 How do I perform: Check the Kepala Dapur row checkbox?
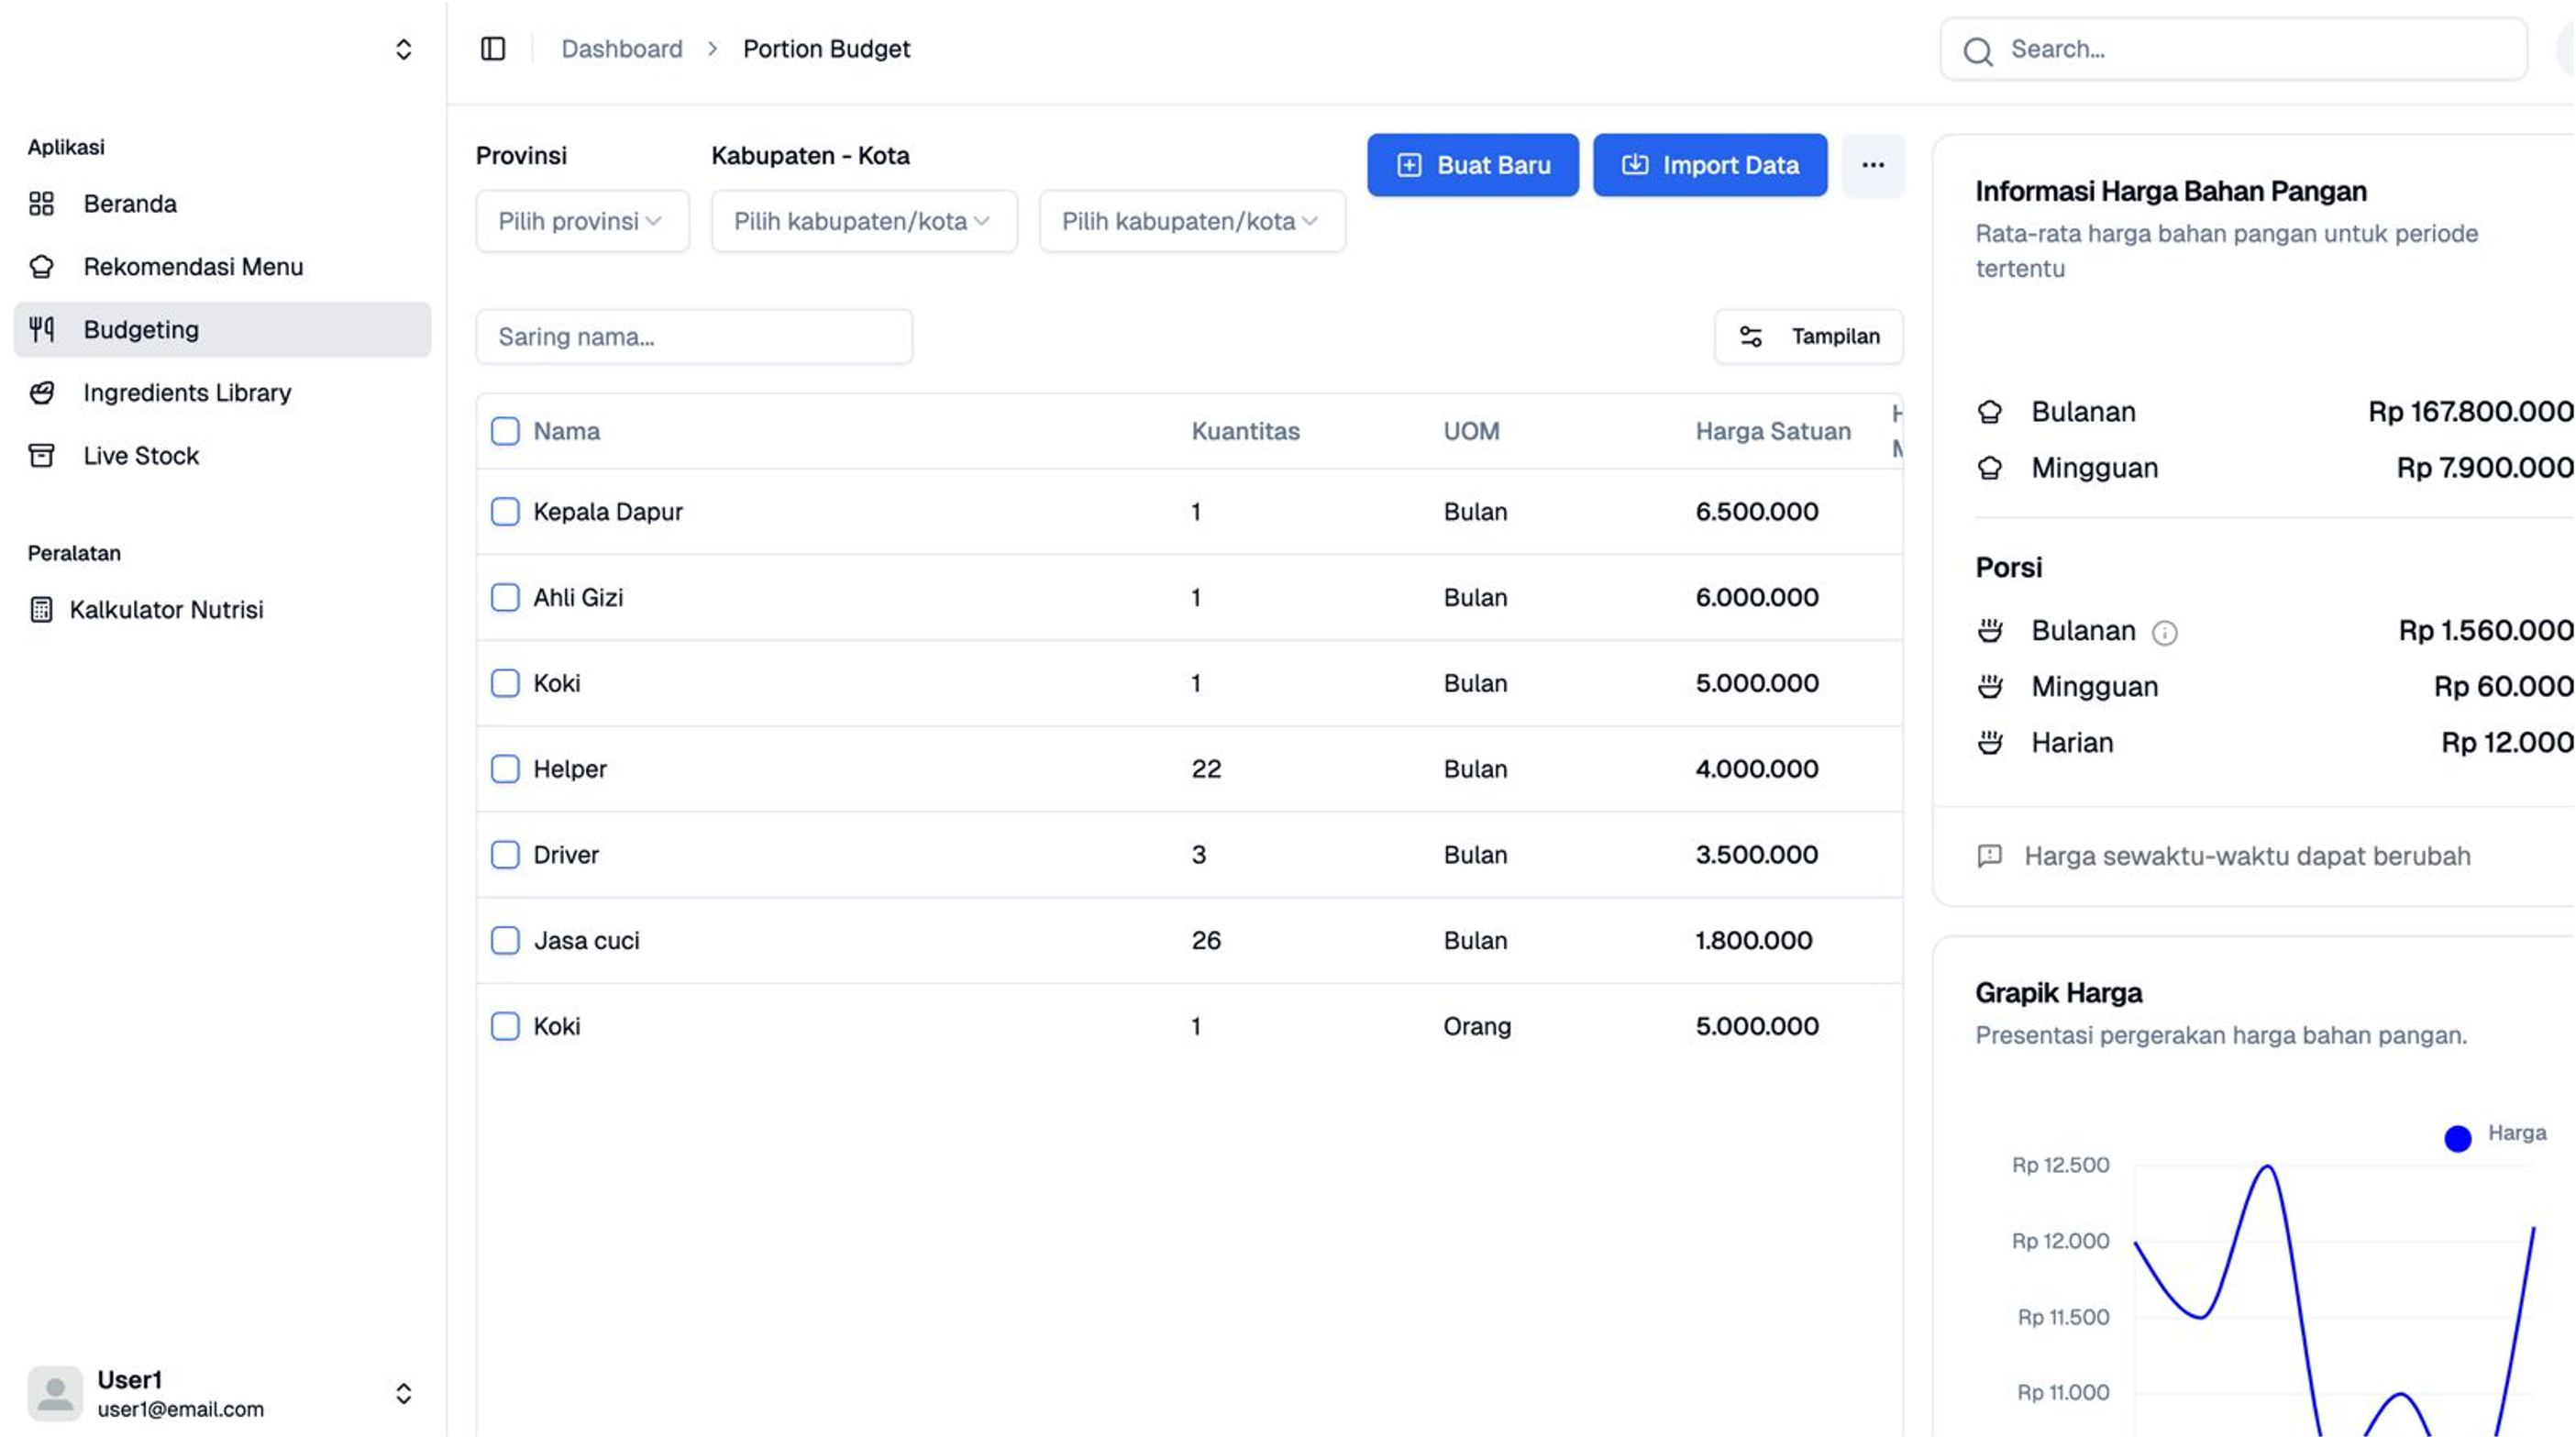[x=505, y=511]
